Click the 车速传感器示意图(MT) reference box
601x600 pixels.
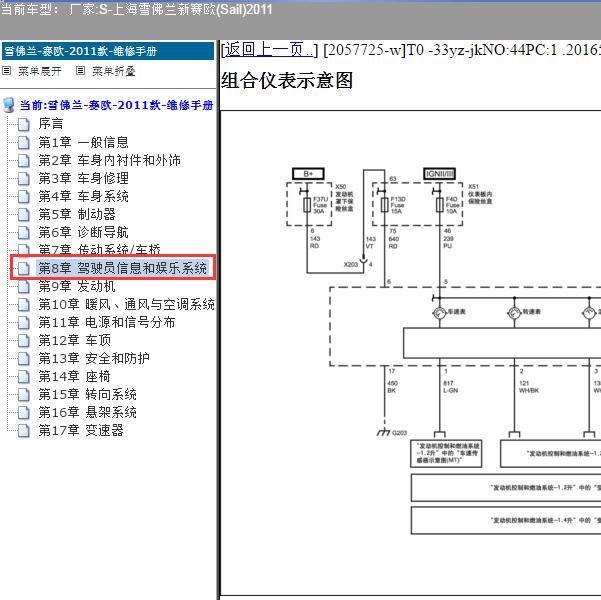446,454
